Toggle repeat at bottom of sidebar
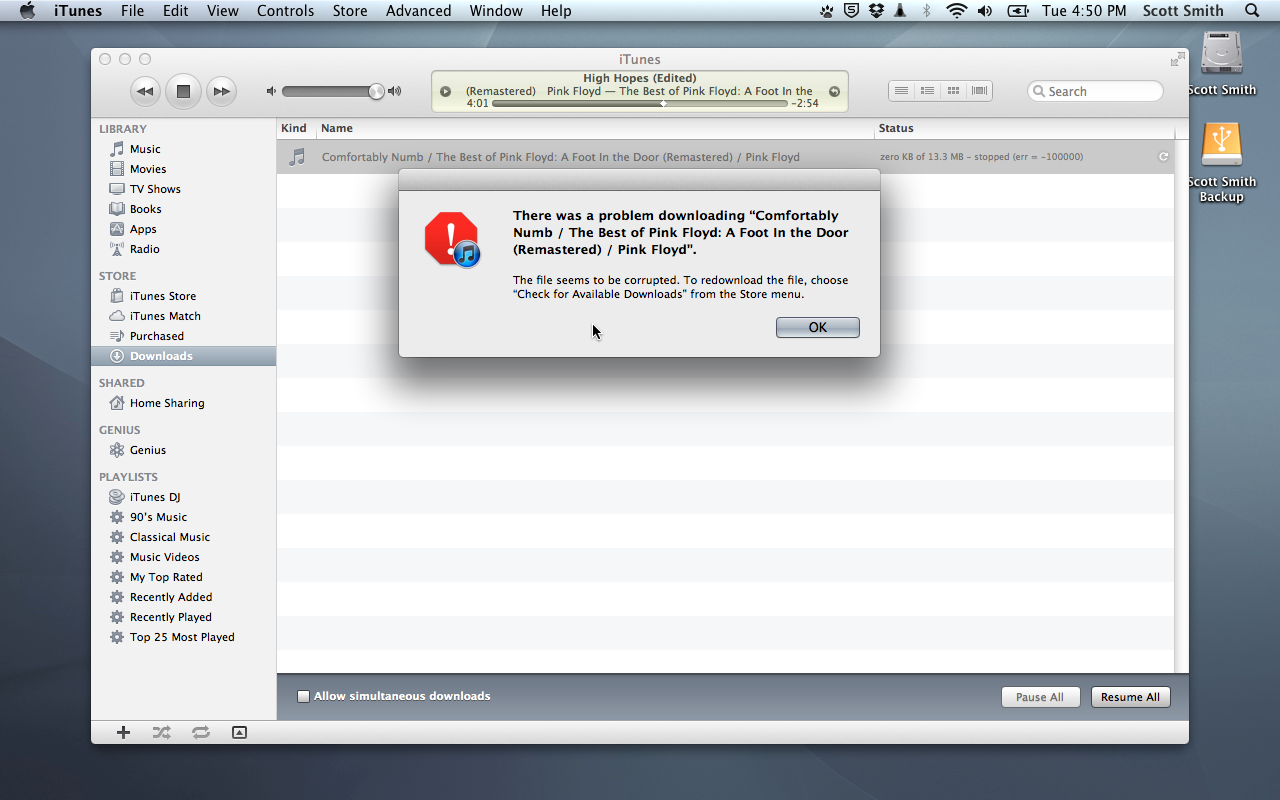The width and height of the screenshot is (1280, 800). coord(201,732)
